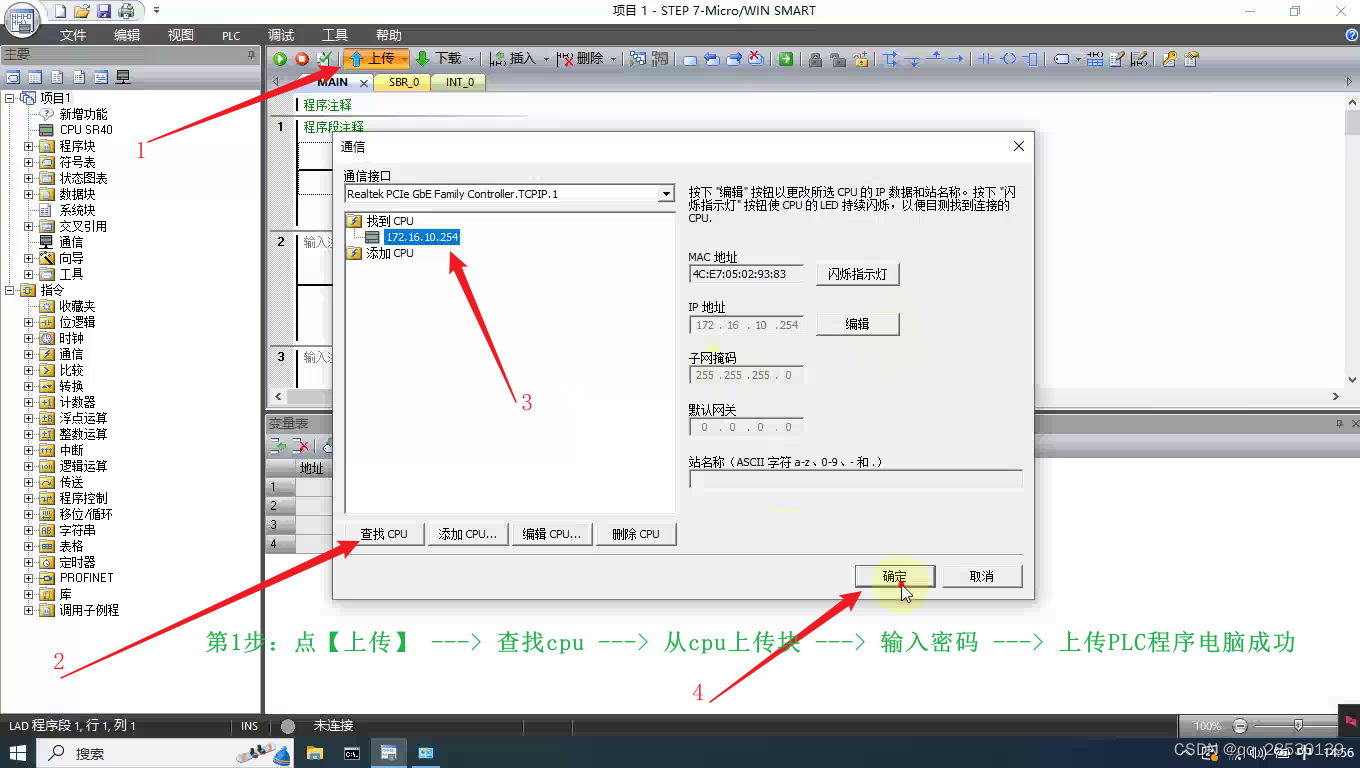The image size is (1360, 768).
Task: Select CPU 172.16.10.254 in the list
Action: pyautogui.click(x=421, y=237)
